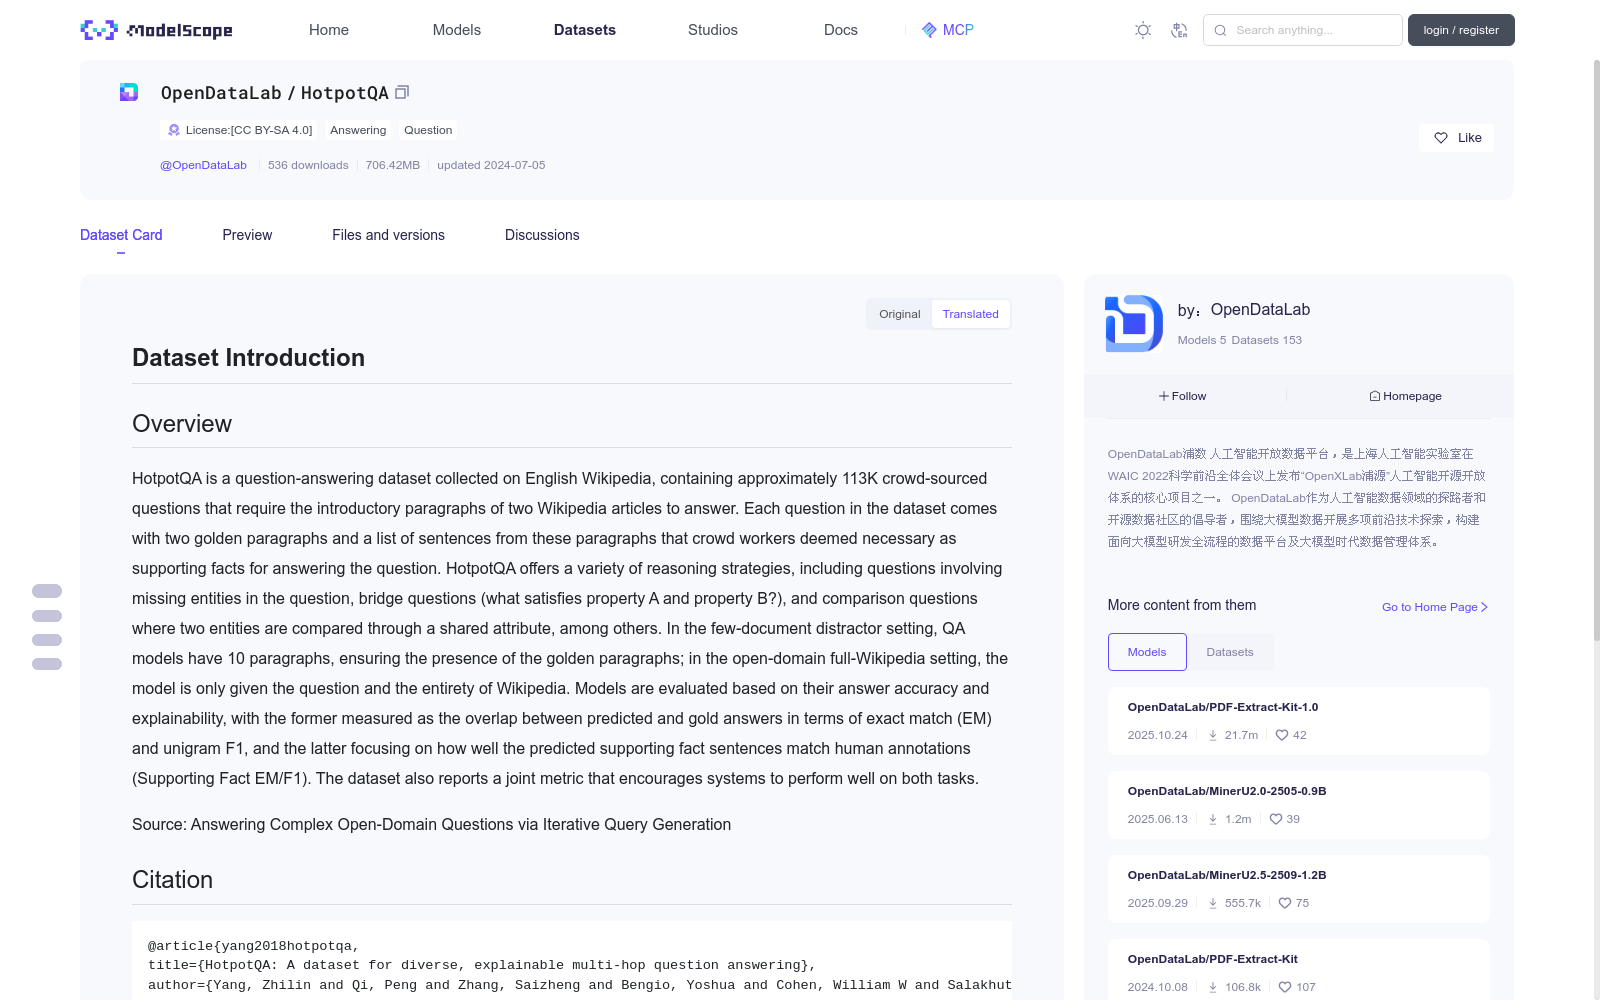Open the login / register button
The height and width of the screenshot is (1000, 1600).
(x=1461, y=30)
